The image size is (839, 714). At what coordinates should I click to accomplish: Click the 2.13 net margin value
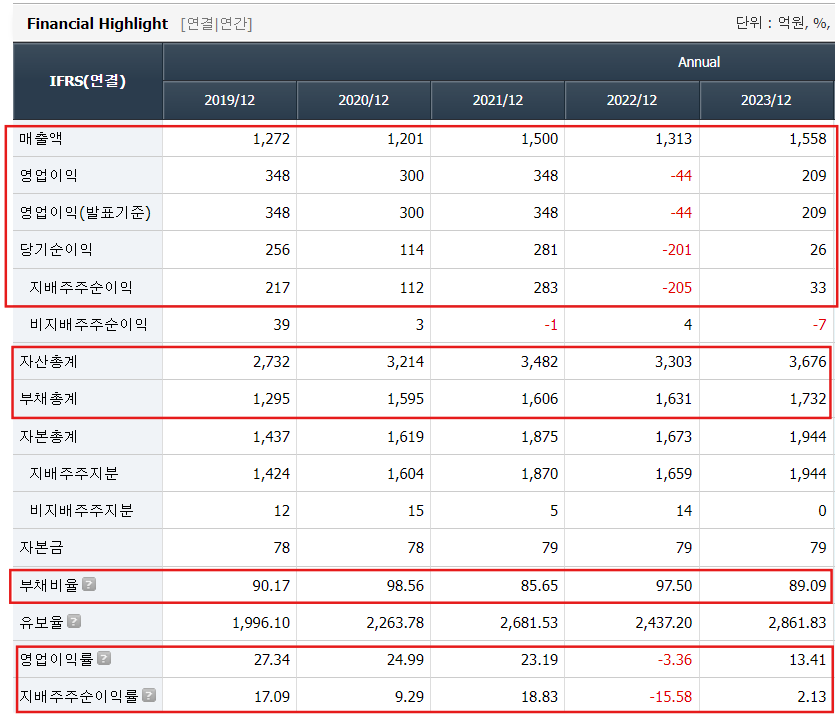point(812,697)
